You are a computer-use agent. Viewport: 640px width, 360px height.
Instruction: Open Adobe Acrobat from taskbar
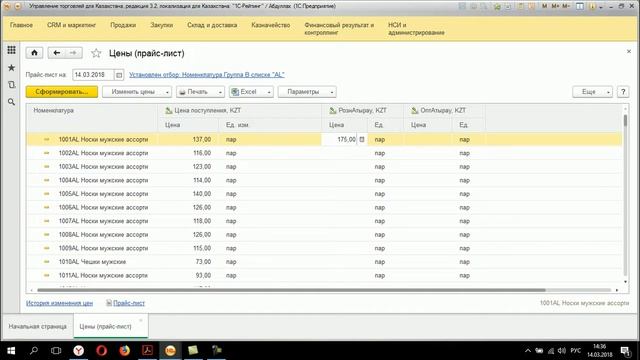[147, 350]
